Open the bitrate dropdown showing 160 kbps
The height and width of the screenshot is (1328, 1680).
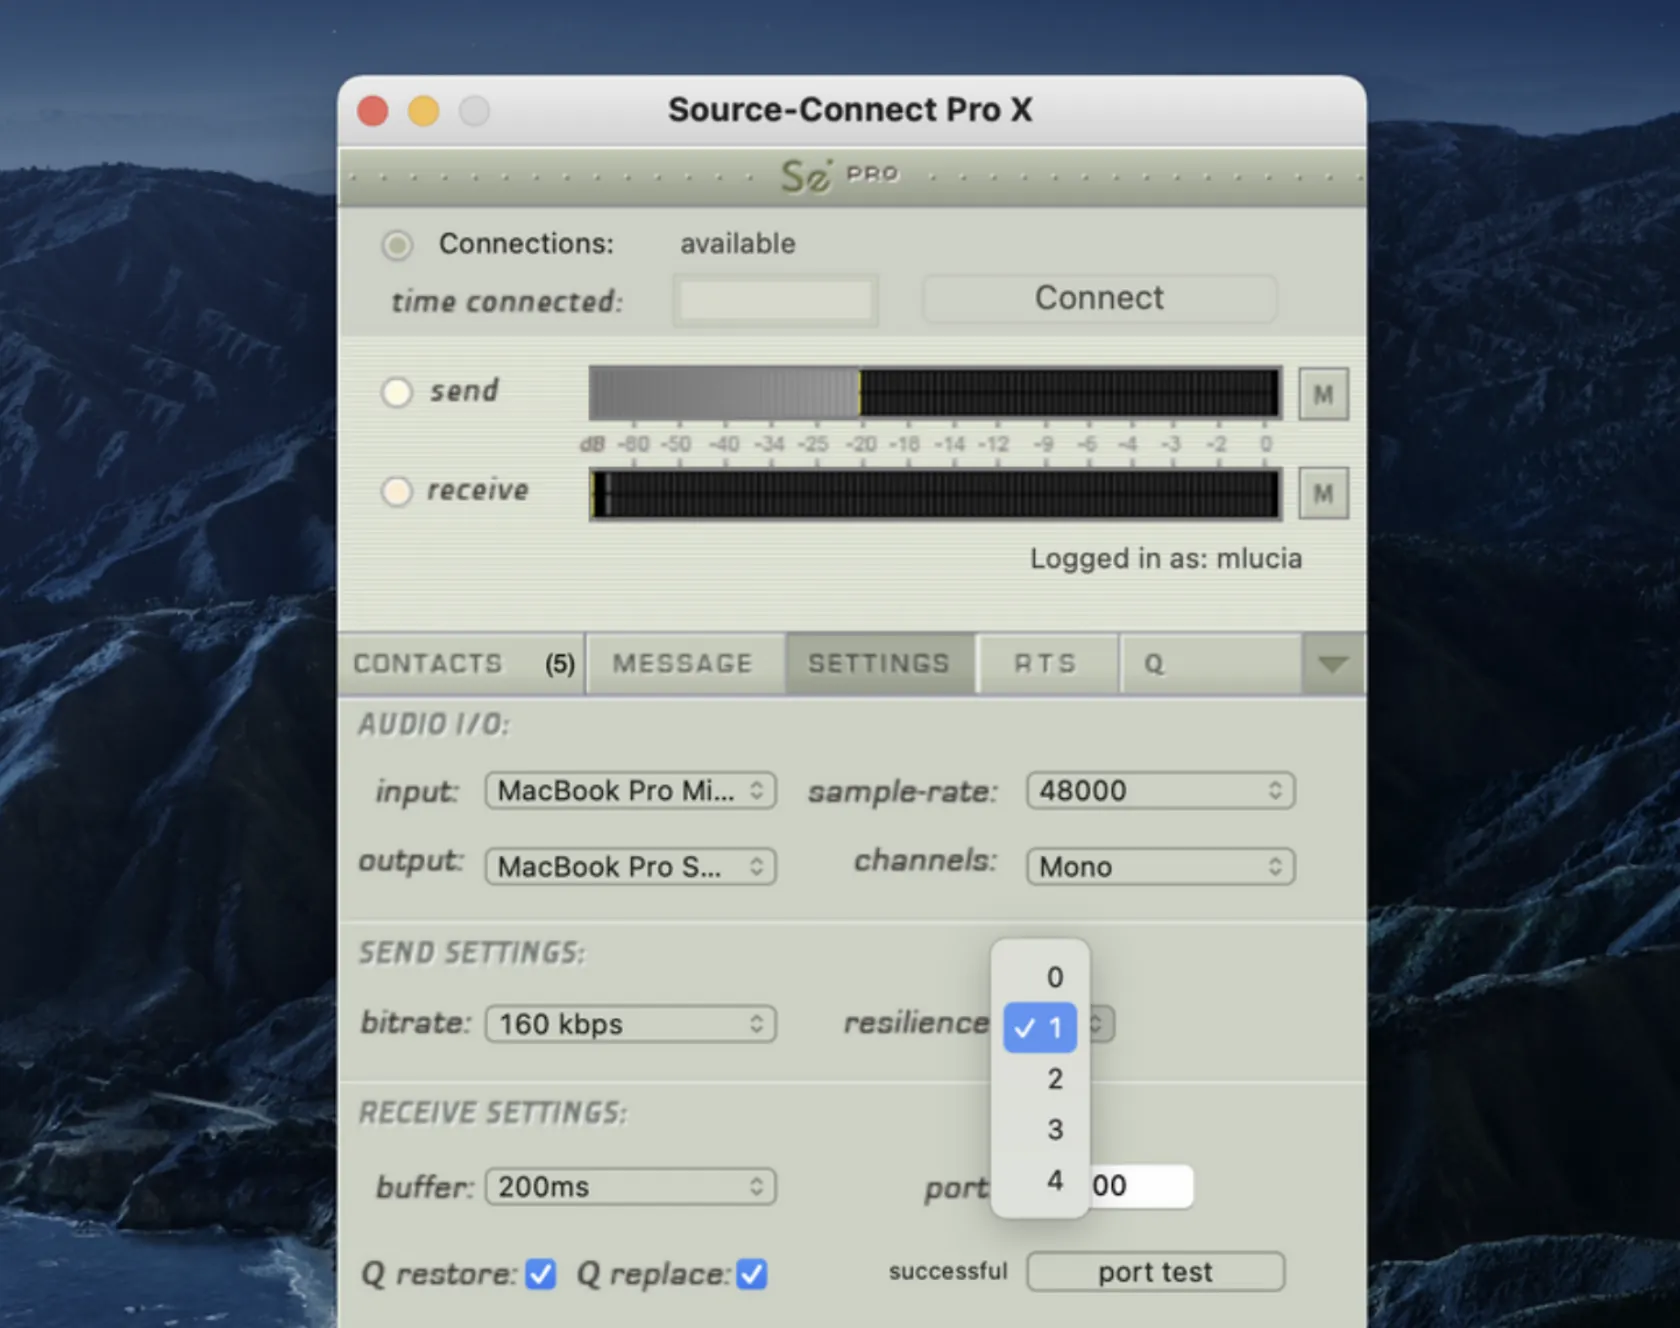(x=631, y=1024)
